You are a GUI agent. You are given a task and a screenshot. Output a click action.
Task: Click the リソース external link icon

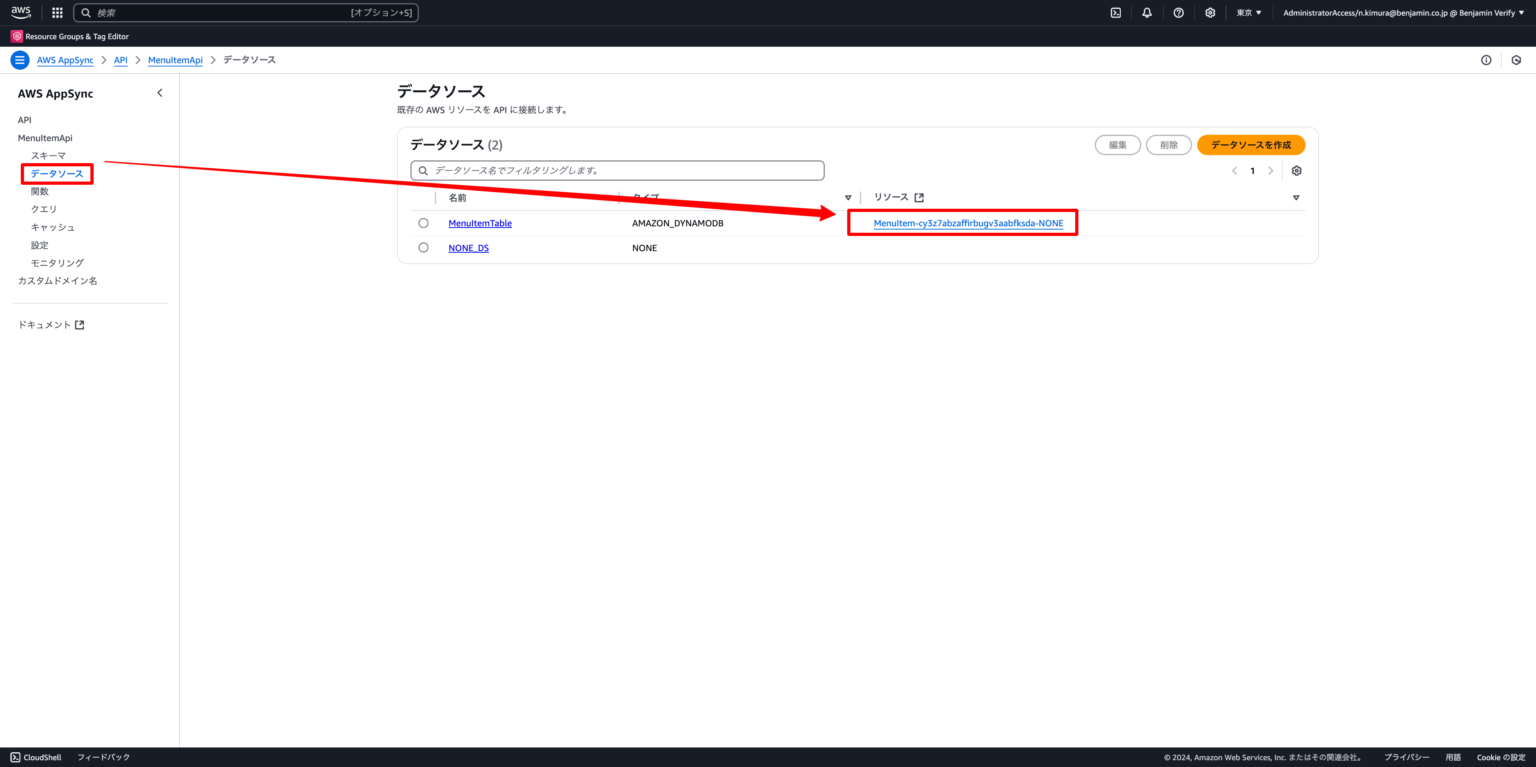point(919,197)
